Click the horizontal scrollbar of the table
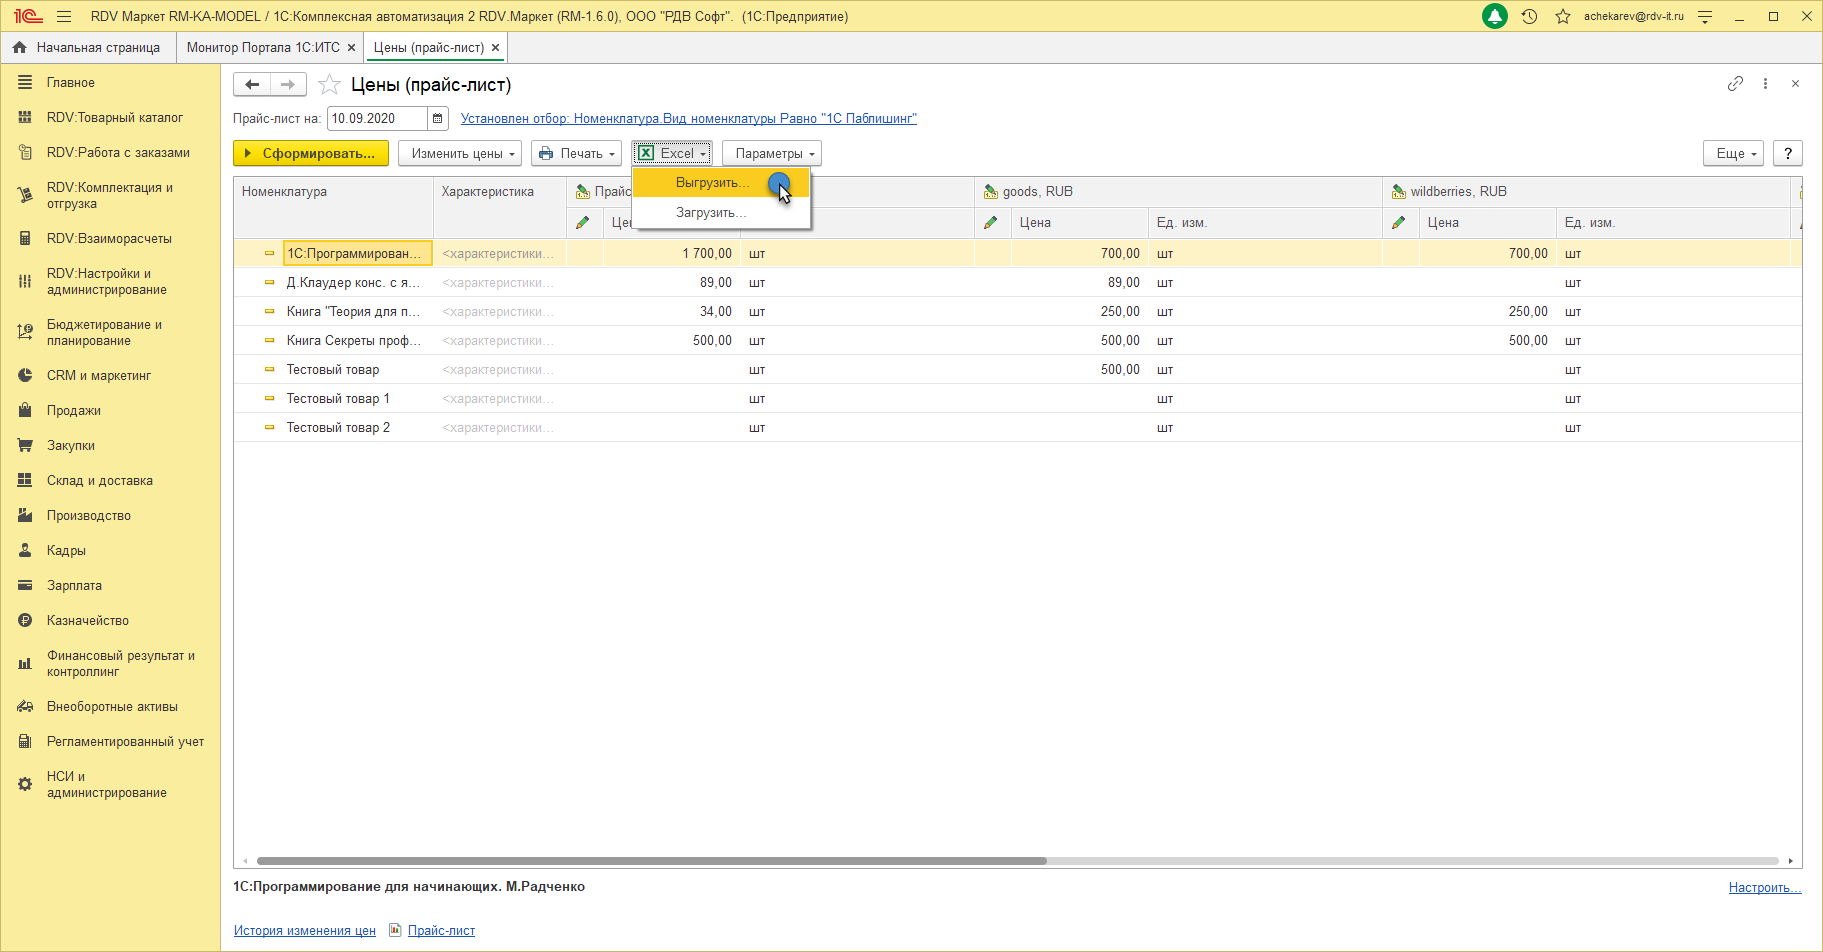Screen dimensions: 1823x952 point(650,861)
